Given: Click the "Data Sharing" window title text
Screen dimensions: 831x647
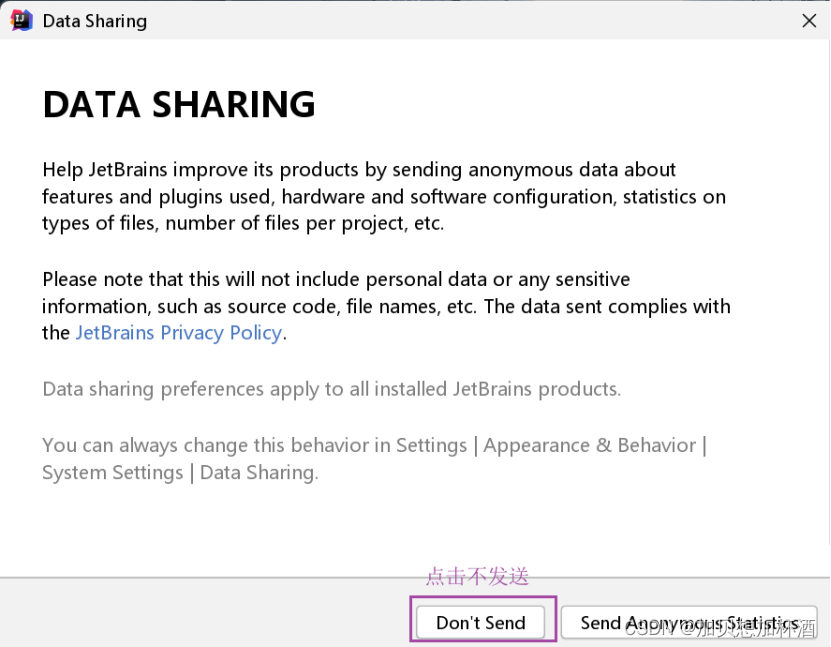Looking at the screenshot, I should [94, 21].
